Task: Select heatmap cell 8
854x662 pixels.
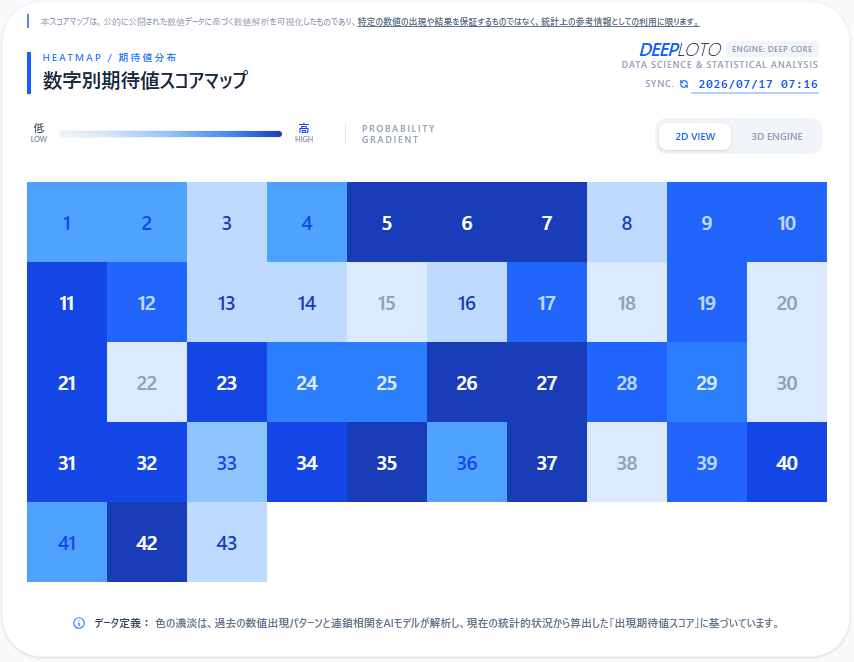Action: click(x=627, y=222)
